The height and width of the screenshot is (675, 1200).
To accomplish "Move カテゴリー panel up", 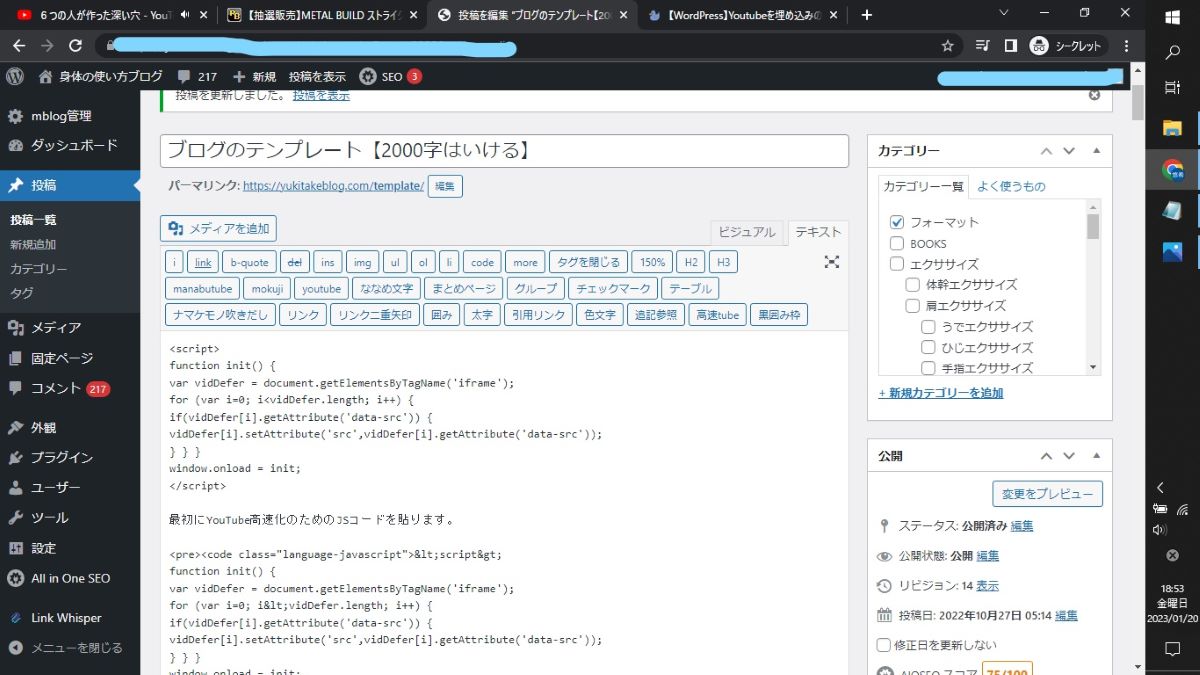I will tap(1046, 151).
